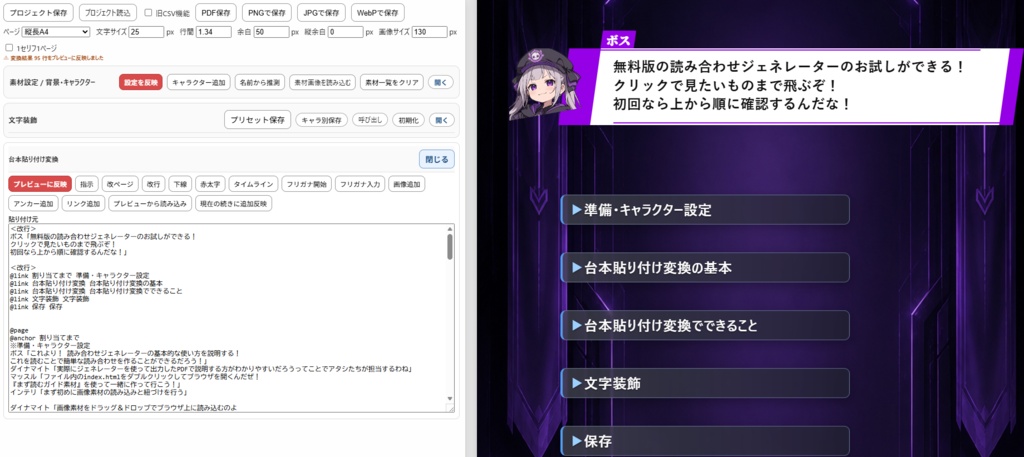
Task: Open the ページ dropdown showing 縦長A4
Action: 56,31
